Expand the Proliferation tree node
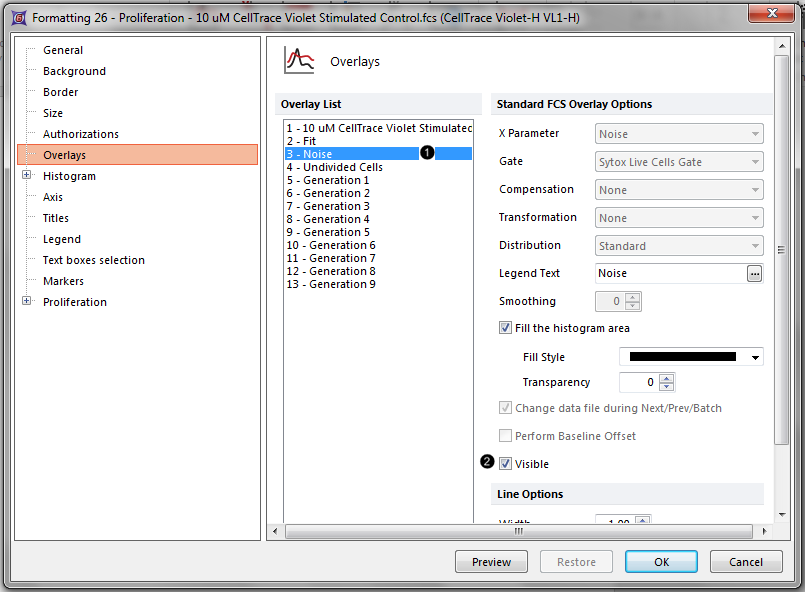Viewport: 805px width, 592px height. point(27,302)
